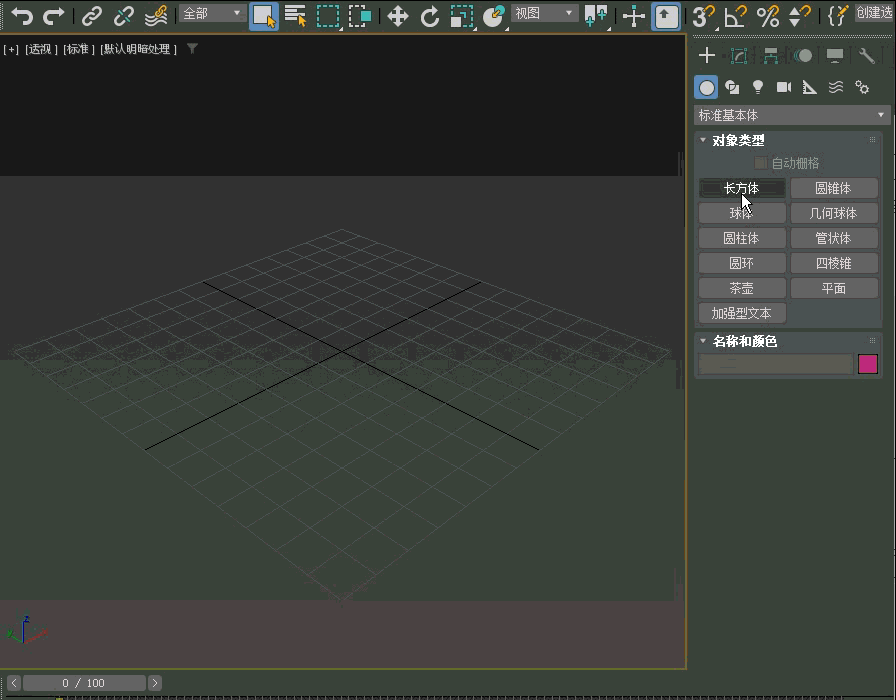Viewport: 896px width, 700px height.
Task: Toggle Select and Manipulate
Action: [634, 16]
